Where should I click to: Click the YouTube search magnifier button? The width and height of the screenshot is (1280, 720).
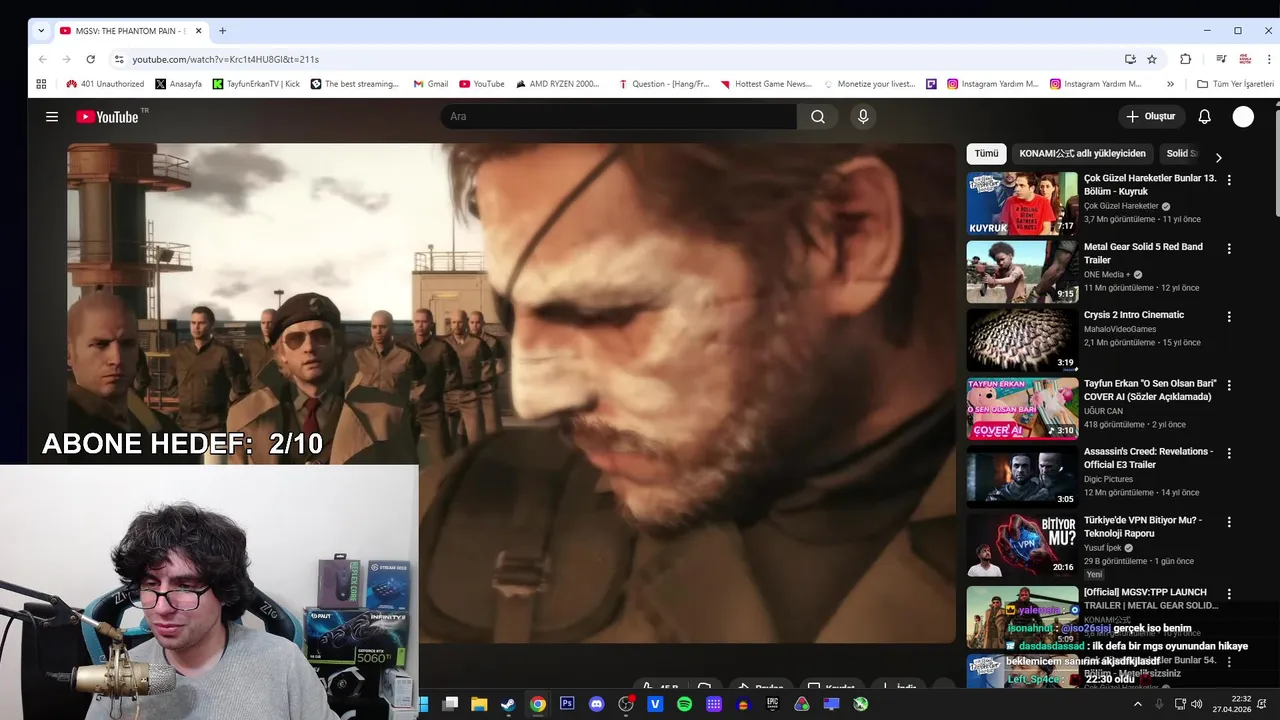pyautogui.click(x=818, y=117)
